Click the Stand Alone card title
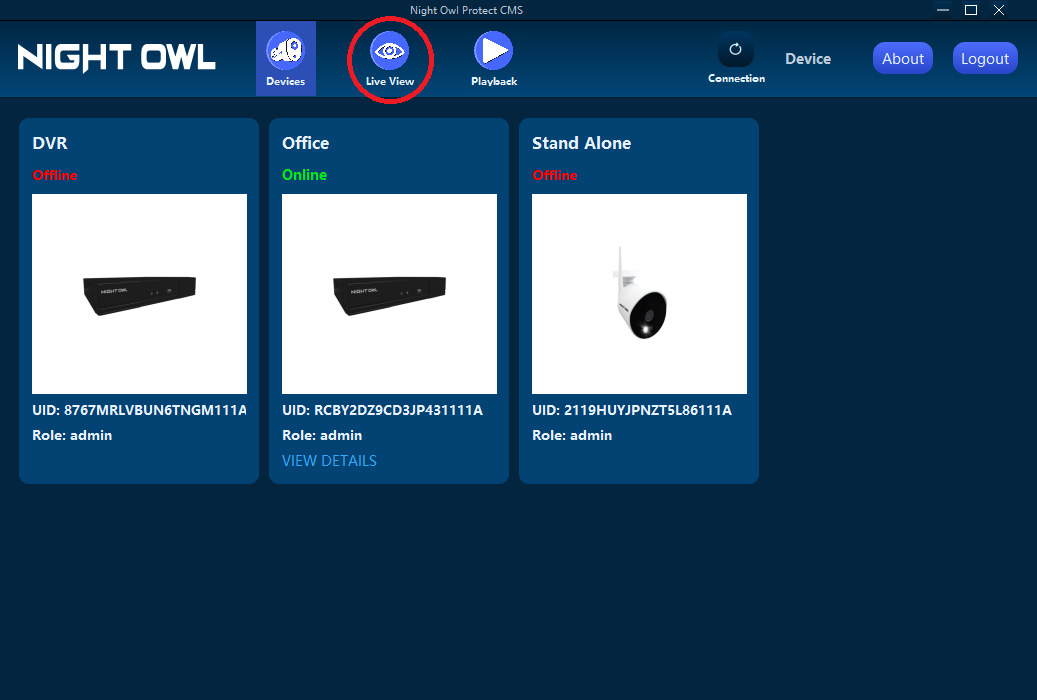 point(581,143)
